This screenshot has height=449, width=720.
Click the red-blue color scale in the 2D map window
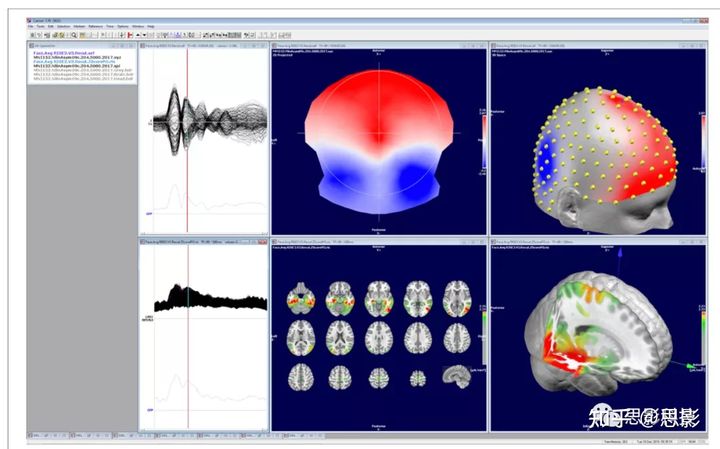[x=484, y=141]
